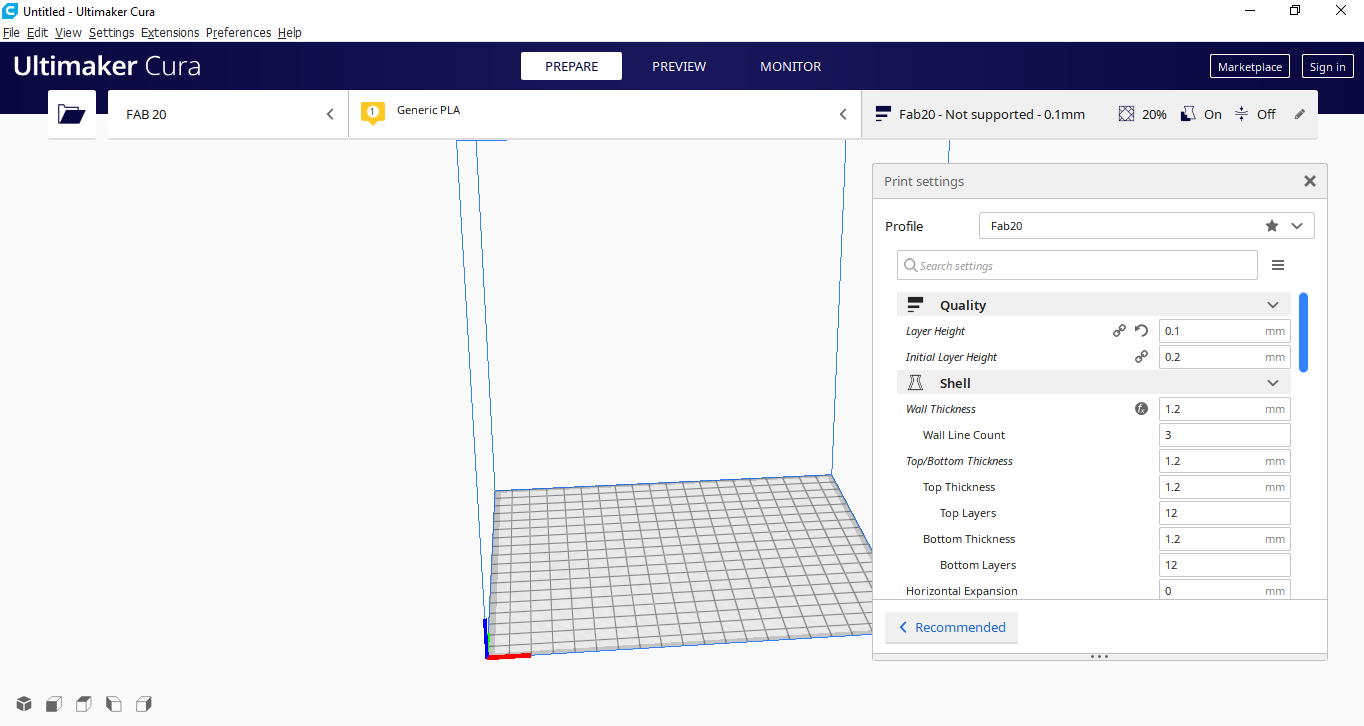
Task: Click the panel resize handle dots
Action: tap(1100, 656)
